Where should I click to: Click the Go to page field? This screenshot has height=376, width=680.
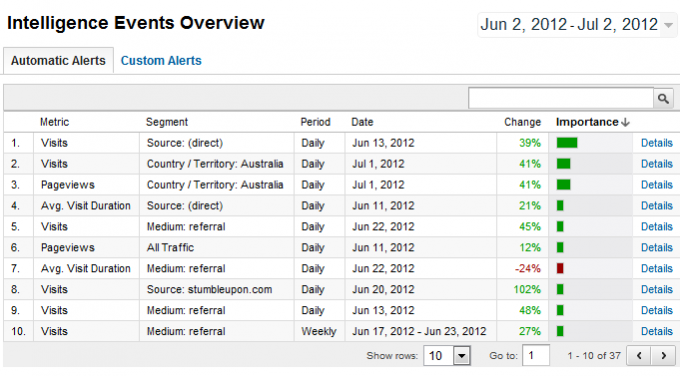536,356
